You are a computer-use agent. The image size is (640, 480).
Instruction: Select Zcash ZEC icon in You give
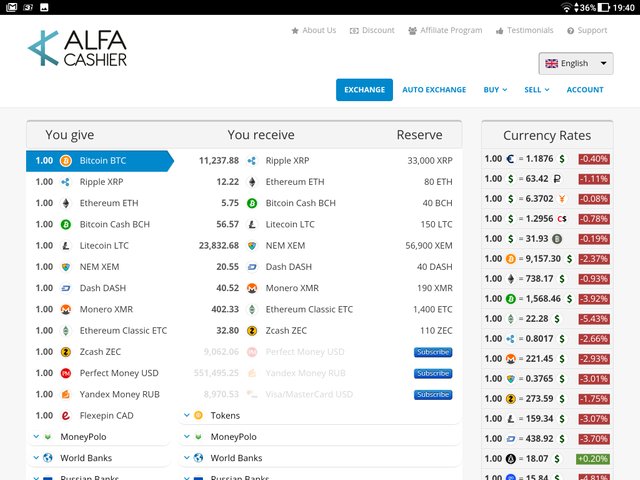point(66,352)
